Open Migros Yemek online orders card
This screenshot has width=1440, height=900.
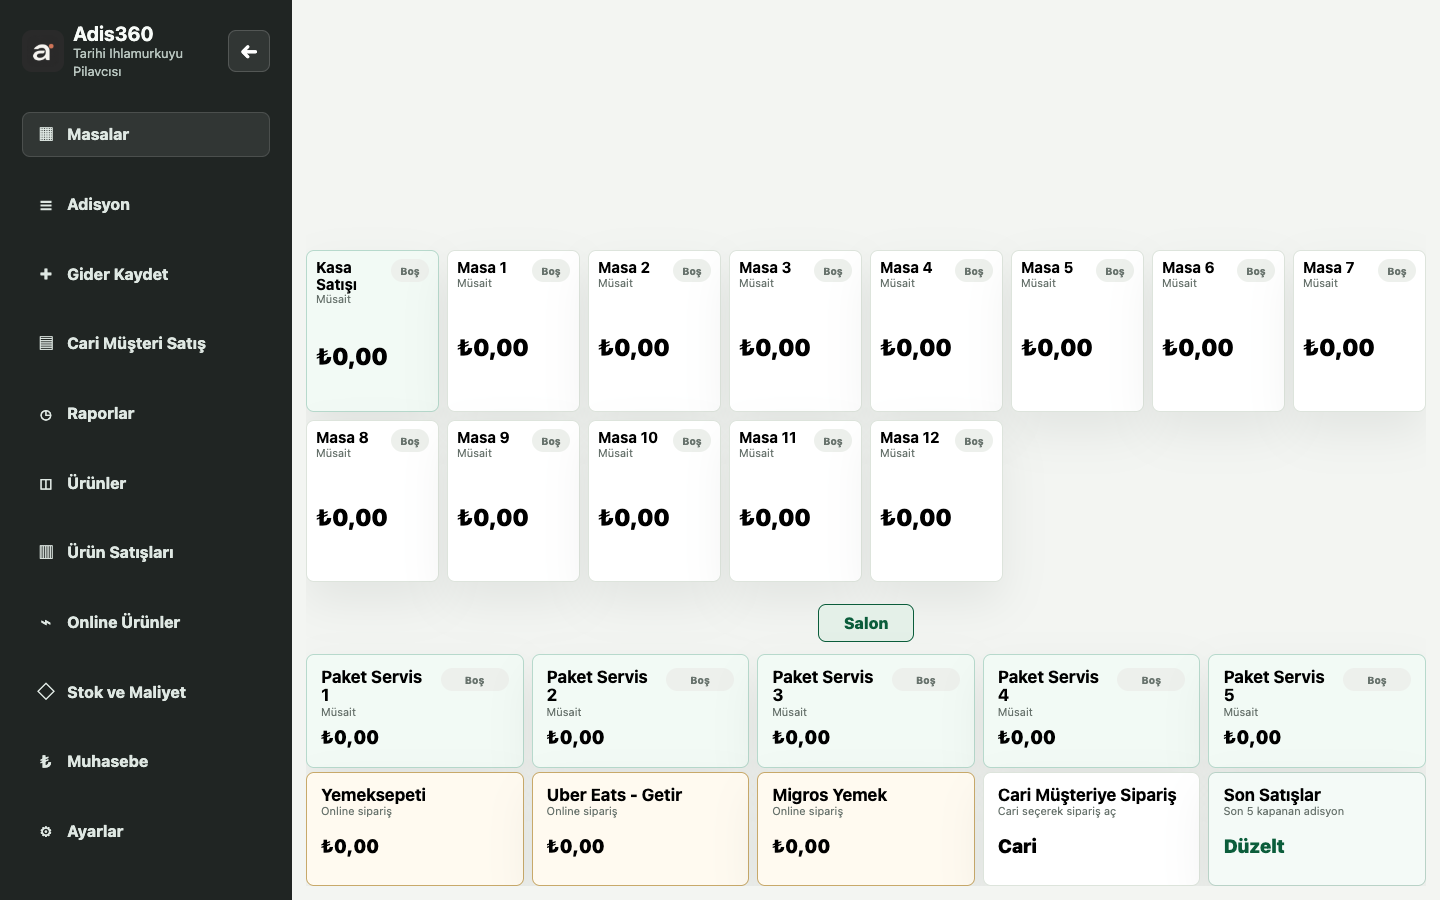coord(866,829)
